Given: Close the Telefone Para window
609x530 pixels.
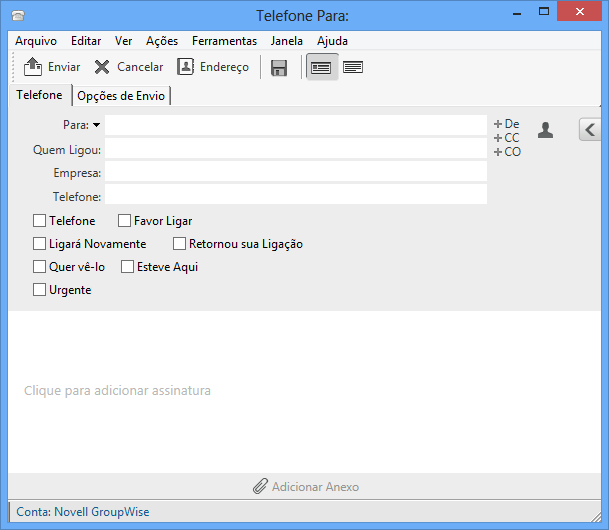Looking at the screenshot, I should 579,12.
